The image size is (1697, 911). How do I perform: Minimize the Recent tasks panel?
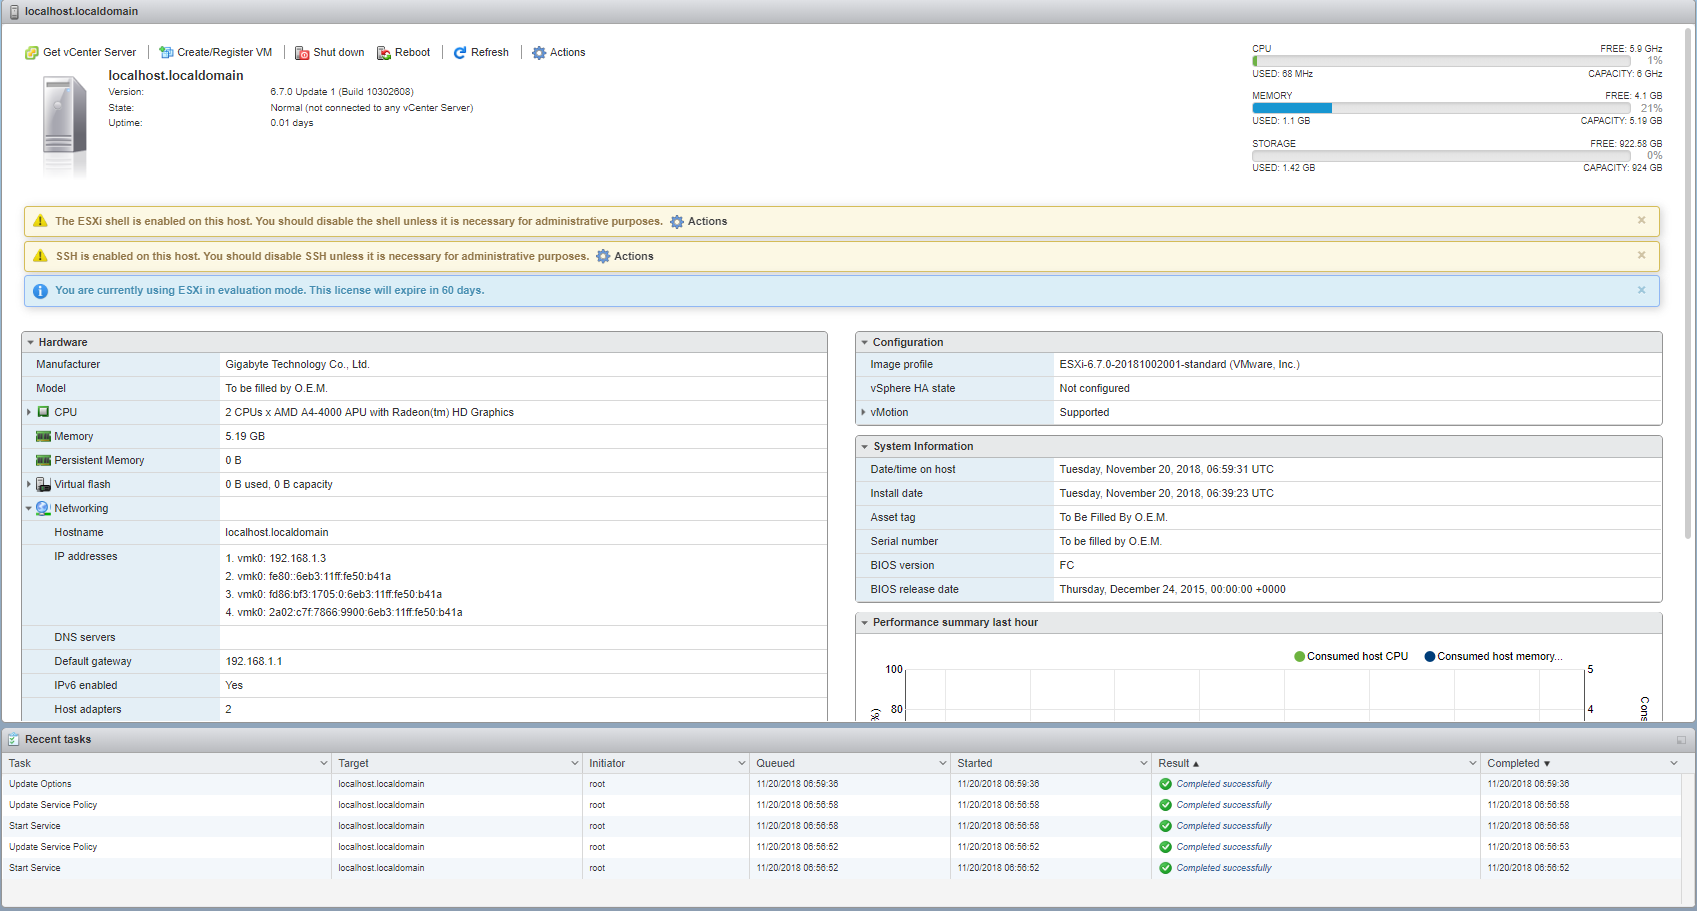tap(1681, 740)
